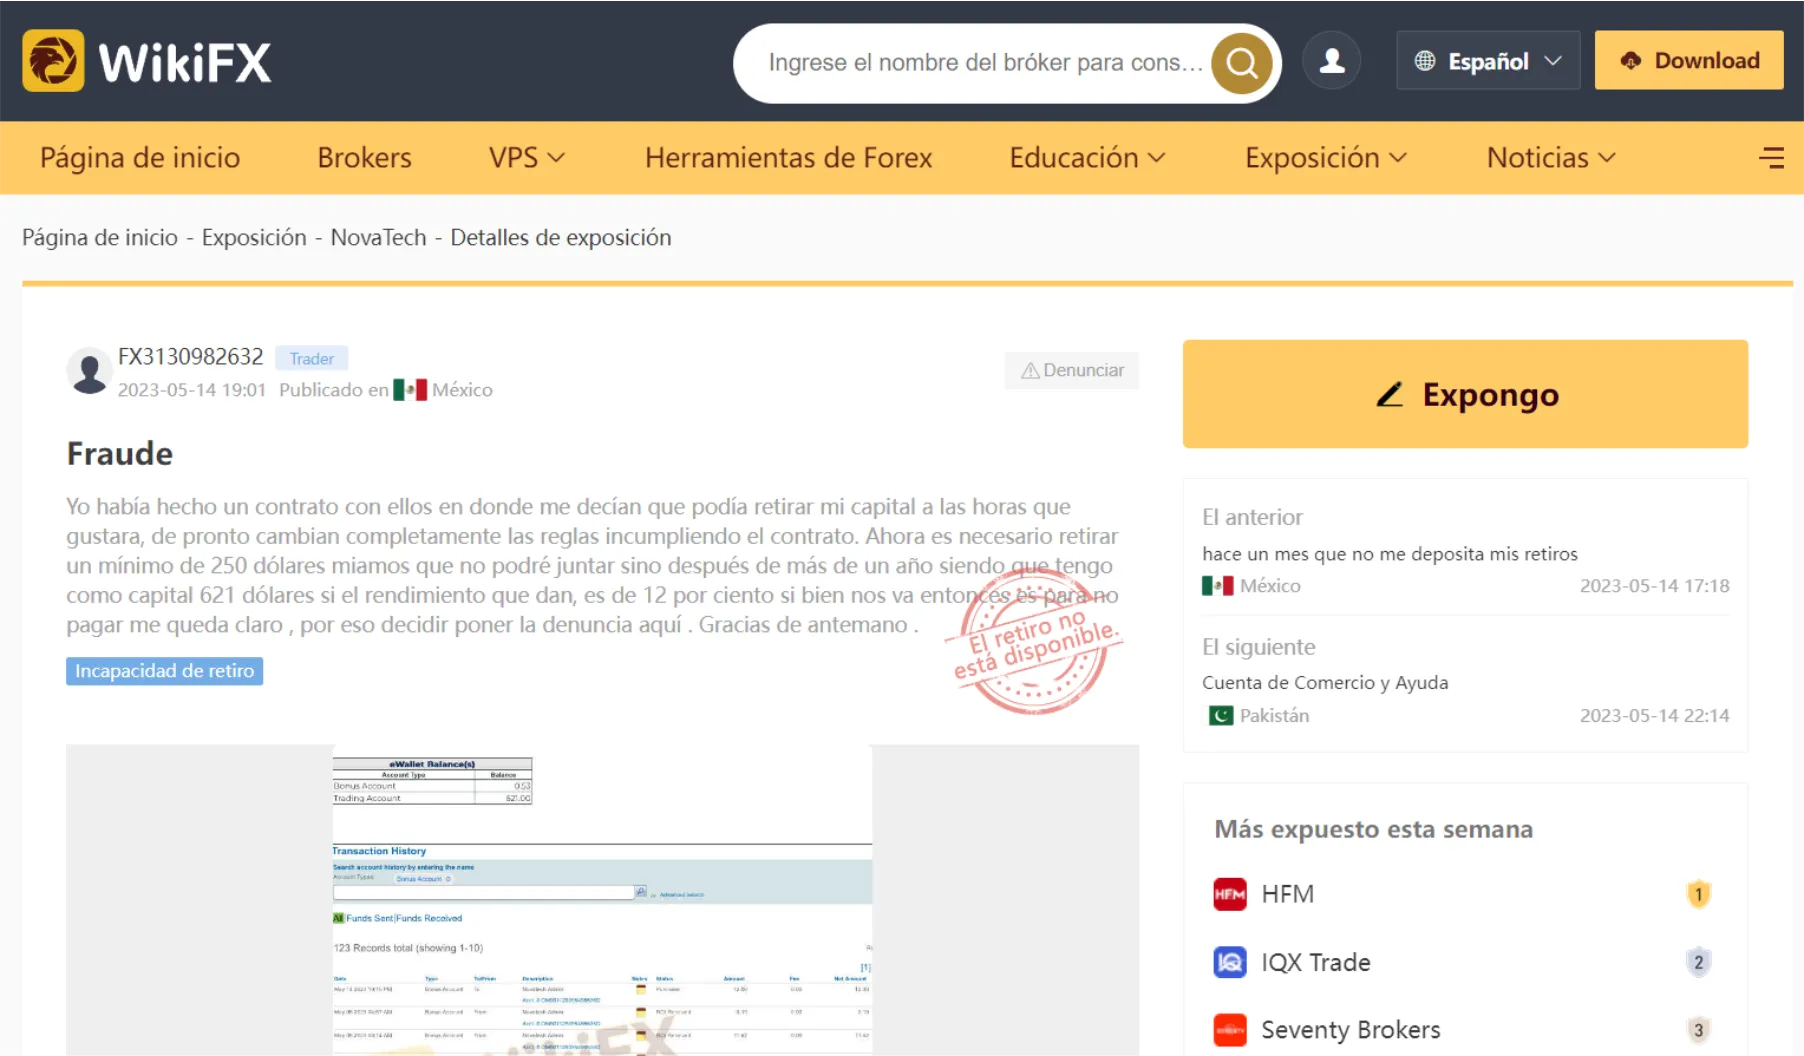Click username FX3130982632
The height and width of the screenshot is (1056, 1804).
tap(191, 357)
